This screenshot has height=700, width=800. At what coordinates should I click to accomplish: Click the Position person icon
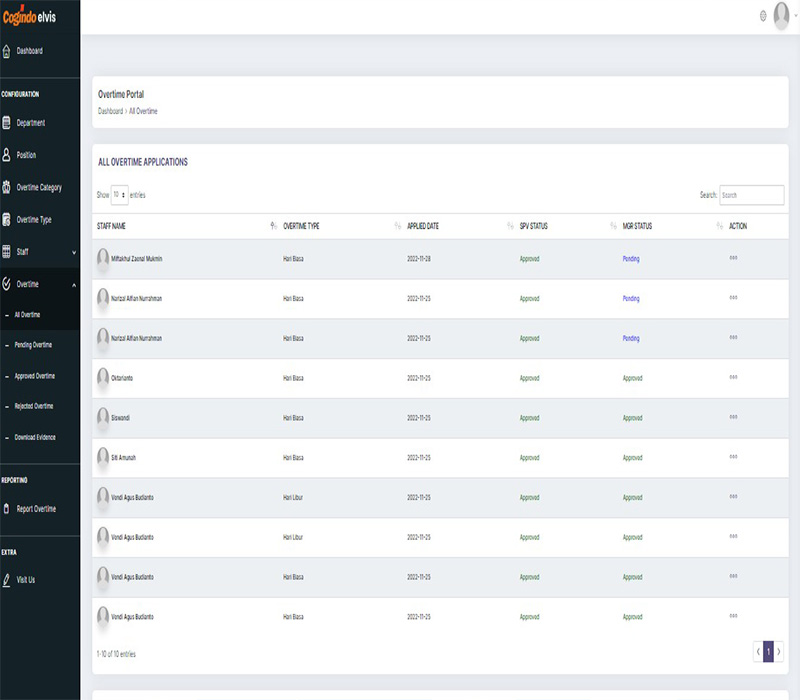[7, 155]
